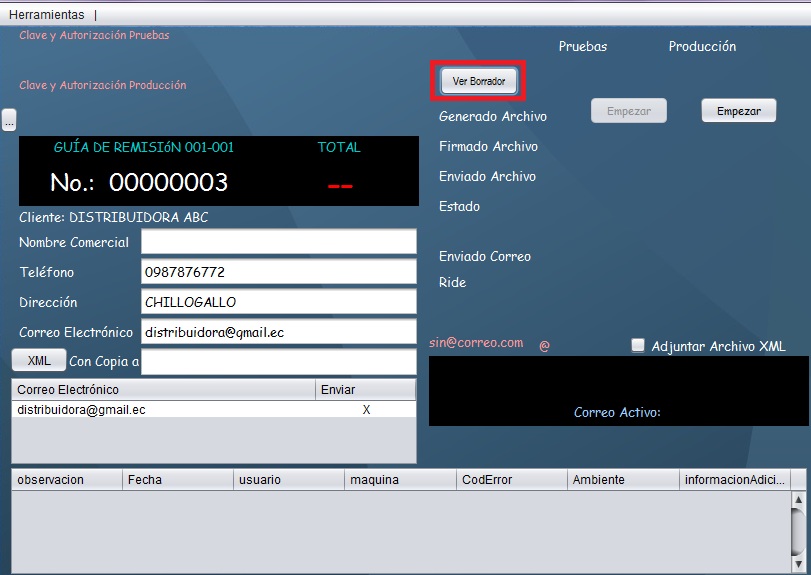
Task: Enable the Adjuntar Archivo XML checkbox
Action: pyautogui.click(x=638, y=346)
